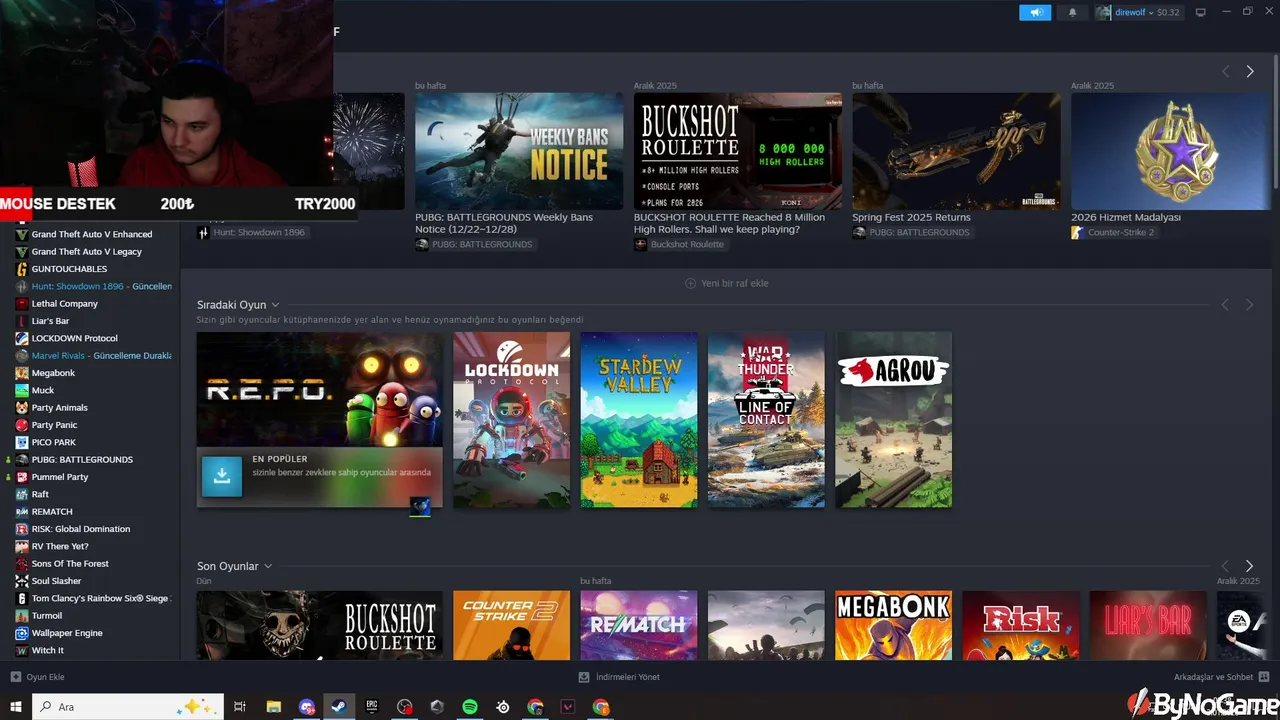Open Agrou game cover
Screen dimensions: 1280x720
pos(894,420)
